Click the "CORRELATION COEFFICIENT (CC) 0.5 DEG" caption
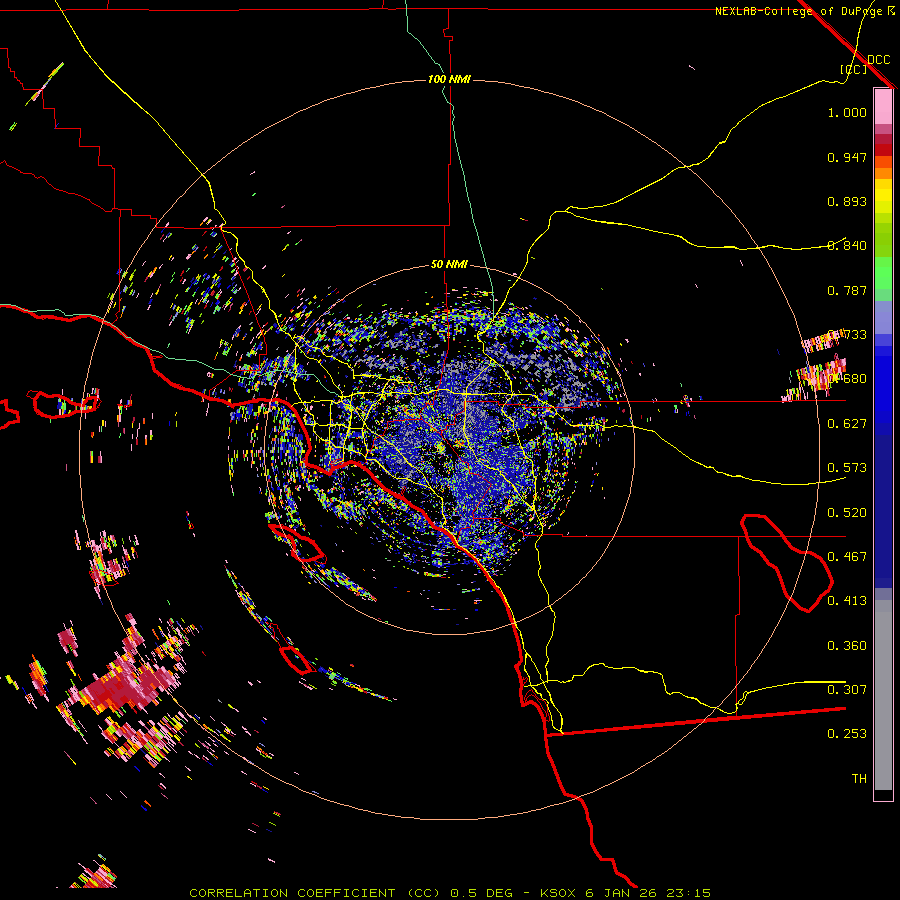Image resolution: width=900 pixels, height=900 pixels. click(x=351, y=893)
